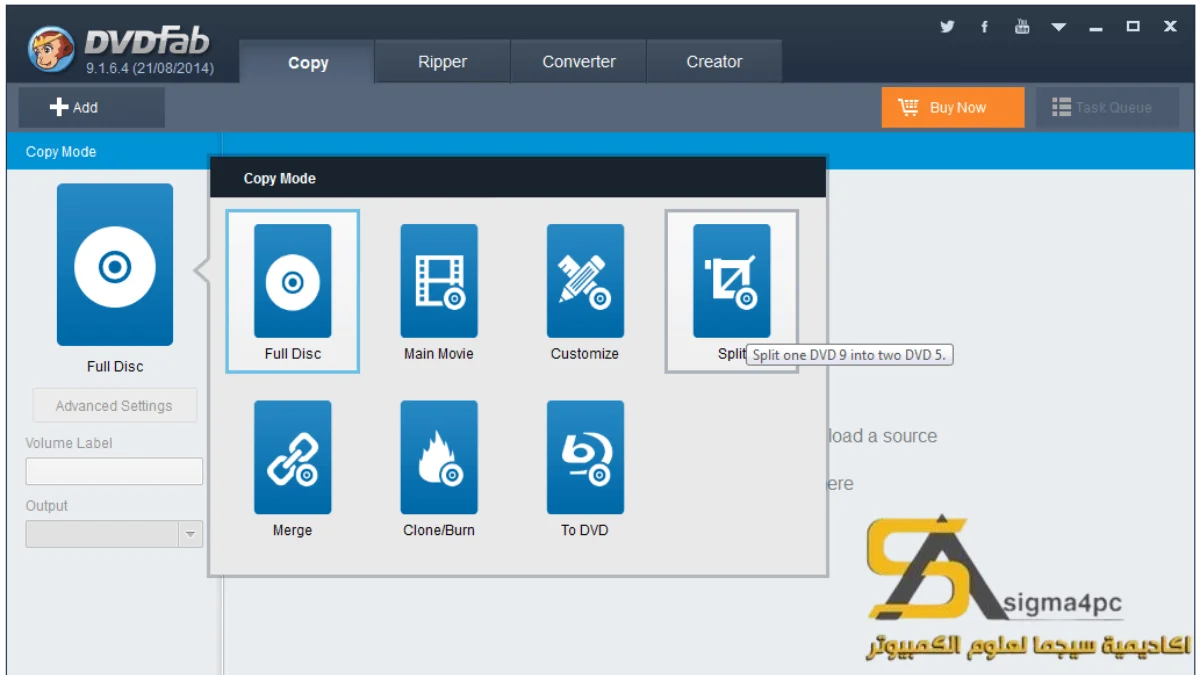Open Advanced Settings
1200x675 pixels.
pos(114,406)
